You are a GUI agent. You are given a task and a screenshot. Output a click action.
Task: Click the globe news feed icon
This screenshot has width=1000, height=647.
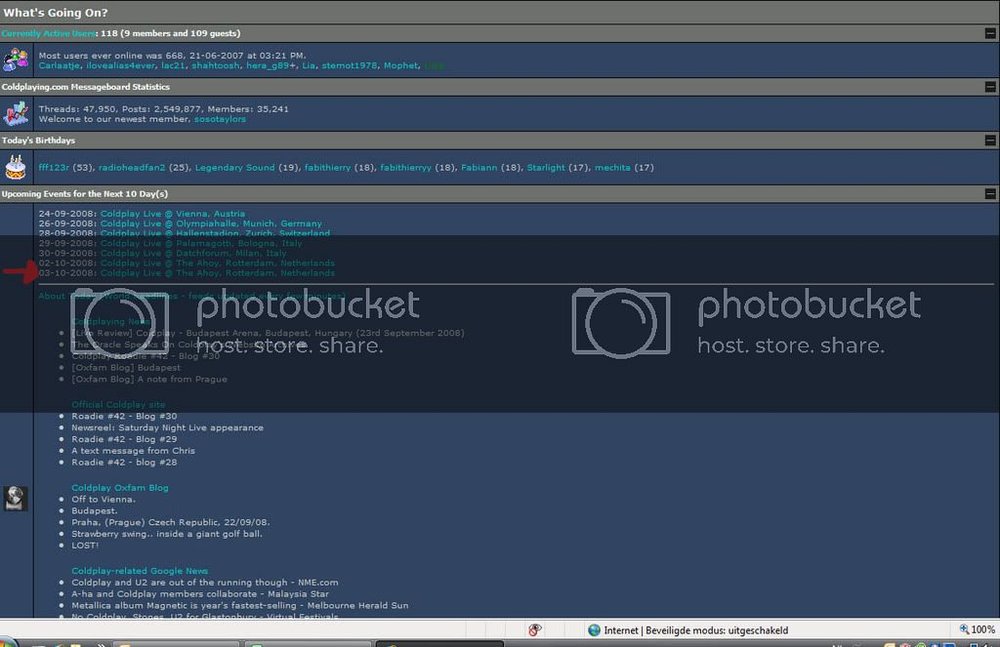[15, 498]
